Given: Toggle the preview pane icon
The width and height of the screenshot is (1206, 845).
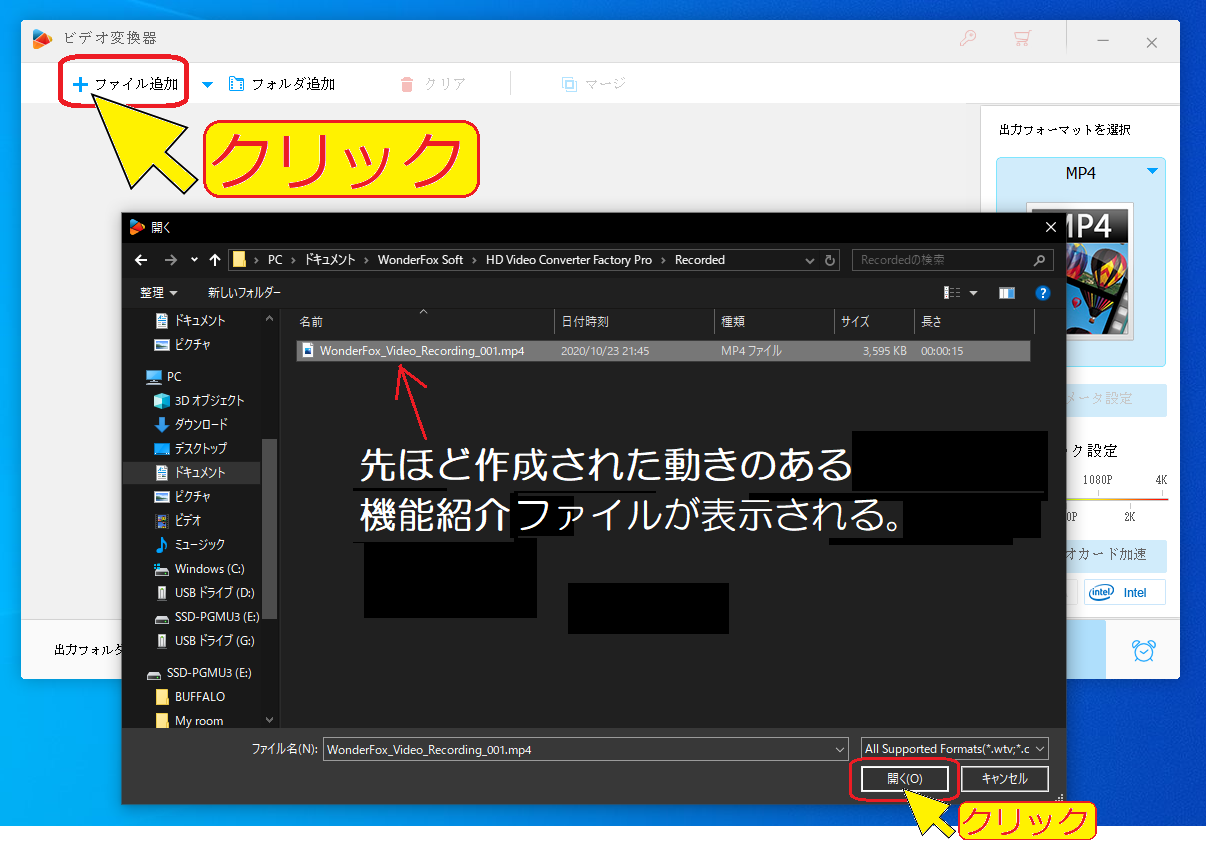Looking at the screenshot, I should 1007,293.
